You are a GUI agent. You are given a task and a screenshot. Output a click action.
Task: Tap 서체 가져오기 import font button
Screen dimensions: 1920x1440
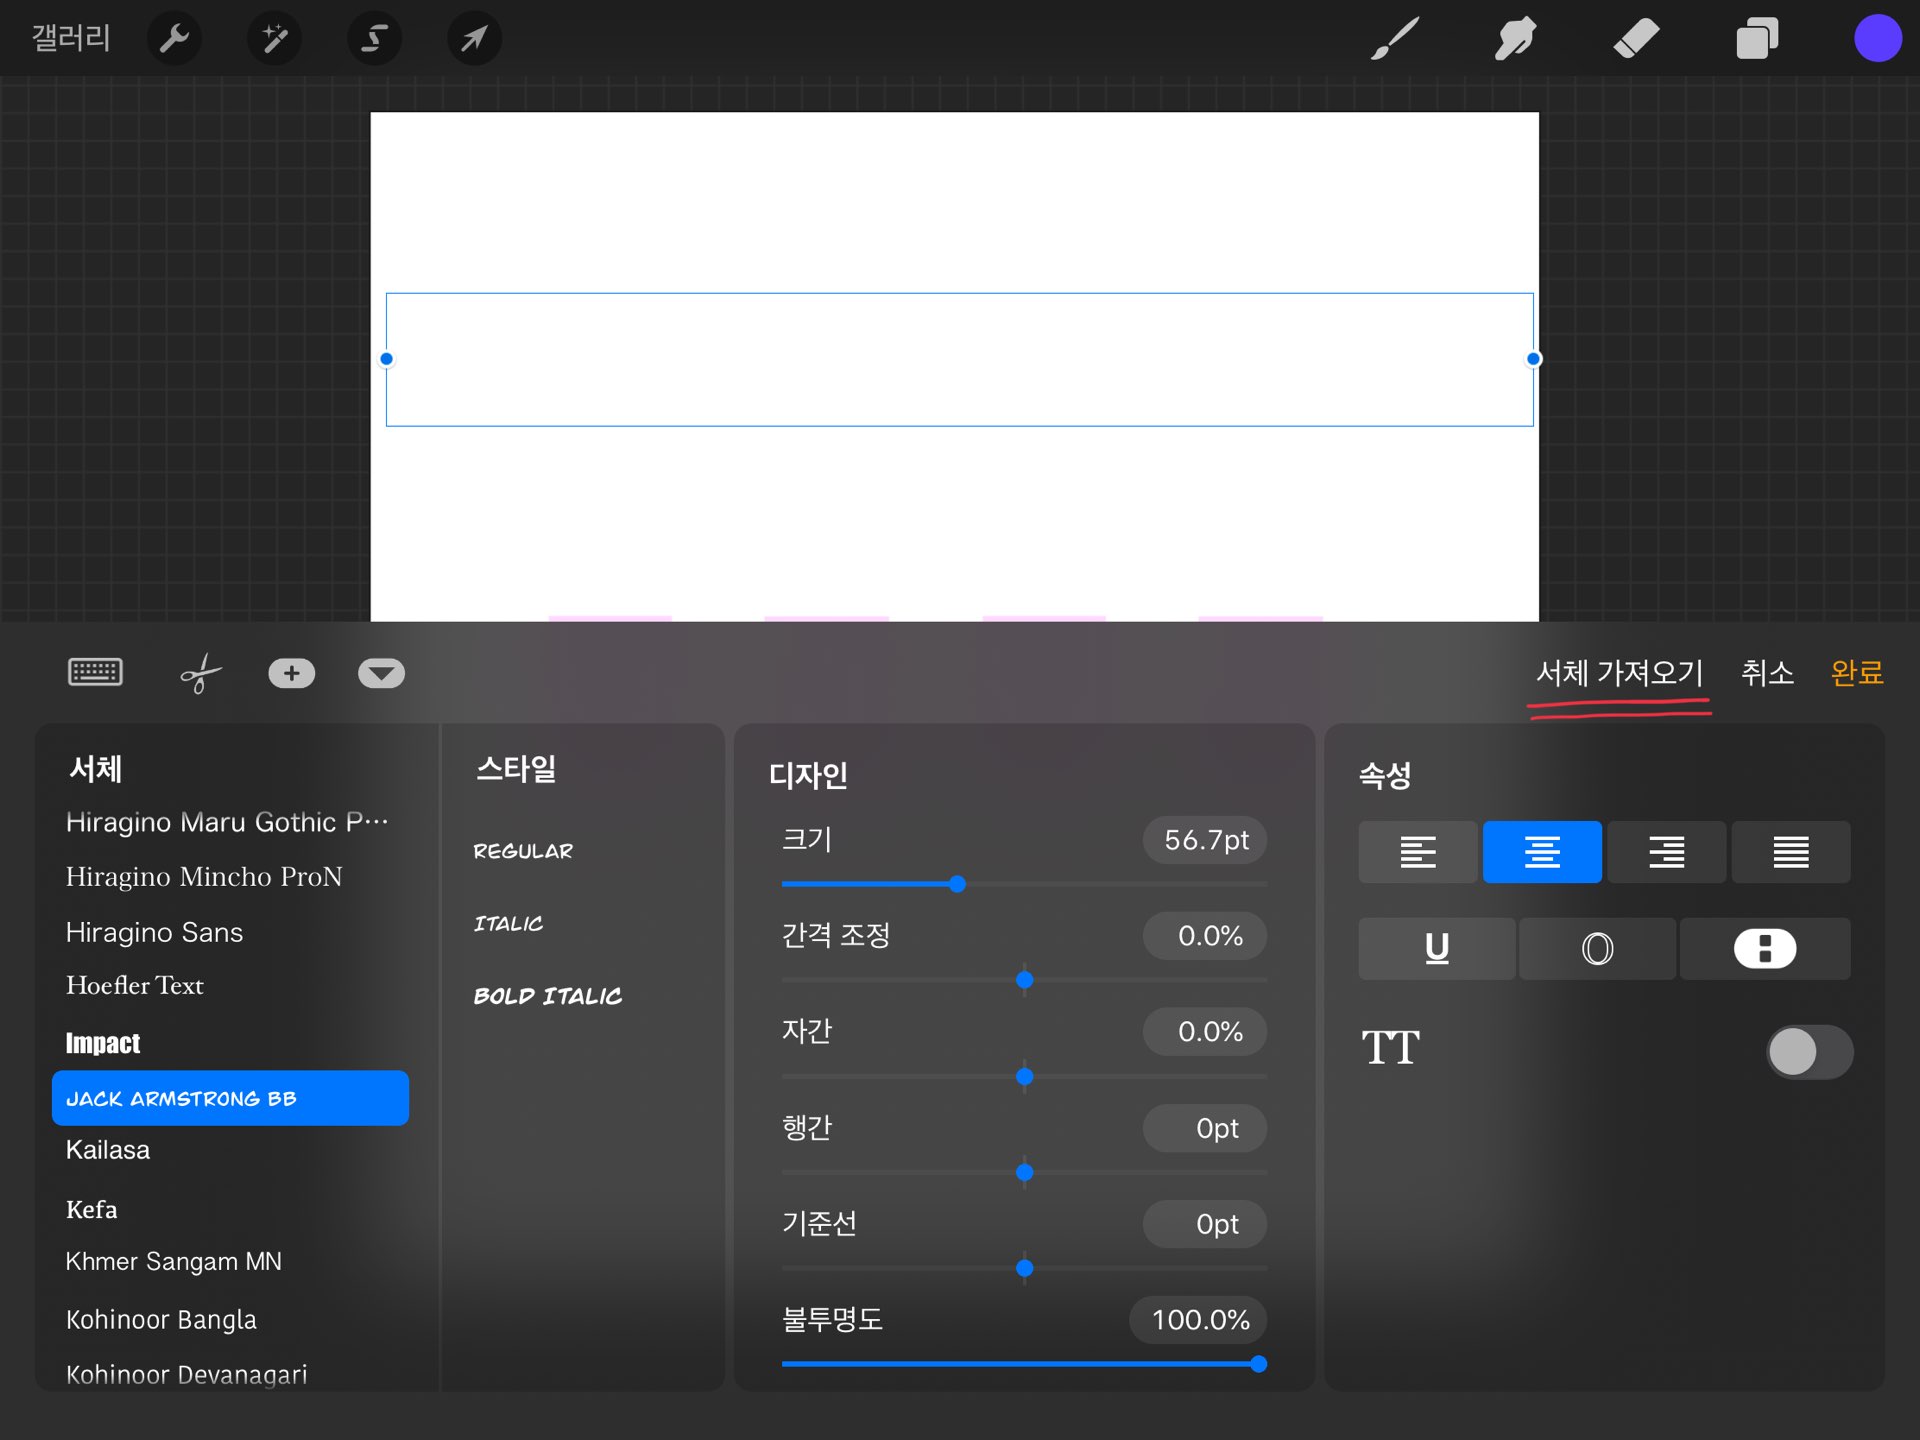(x=1619, y=673)
